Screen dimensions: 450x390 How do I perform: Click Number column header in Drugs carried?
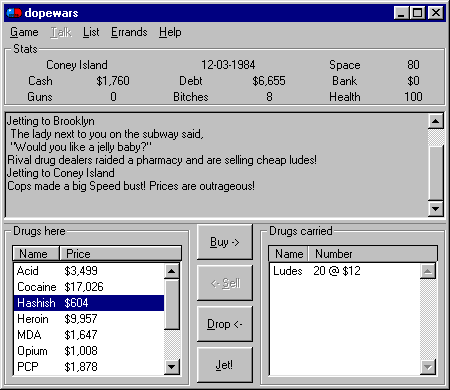coord(373,254)
